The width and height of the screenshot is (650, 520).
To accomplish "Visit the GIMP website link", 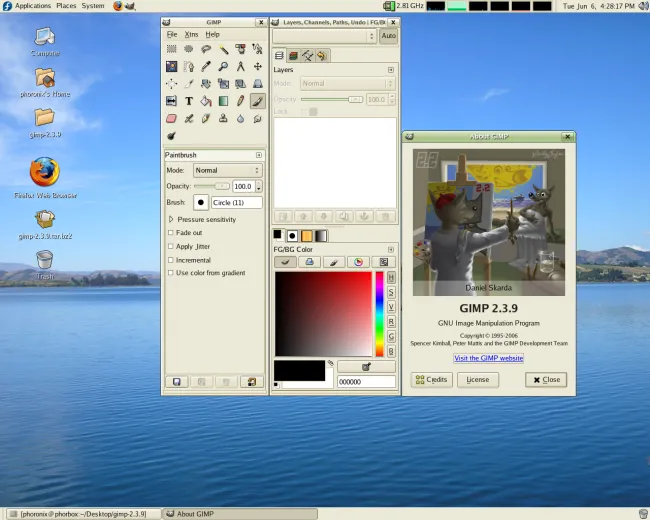I will 488,358.
